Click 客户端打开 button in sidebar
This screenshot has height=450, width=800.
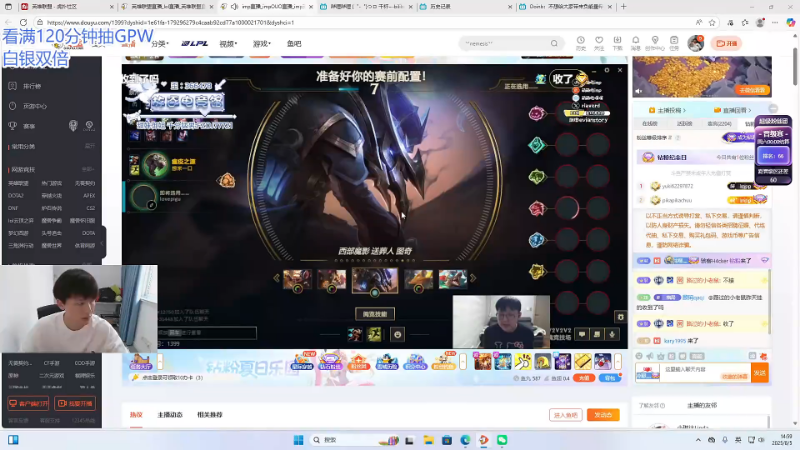[29, 403]
